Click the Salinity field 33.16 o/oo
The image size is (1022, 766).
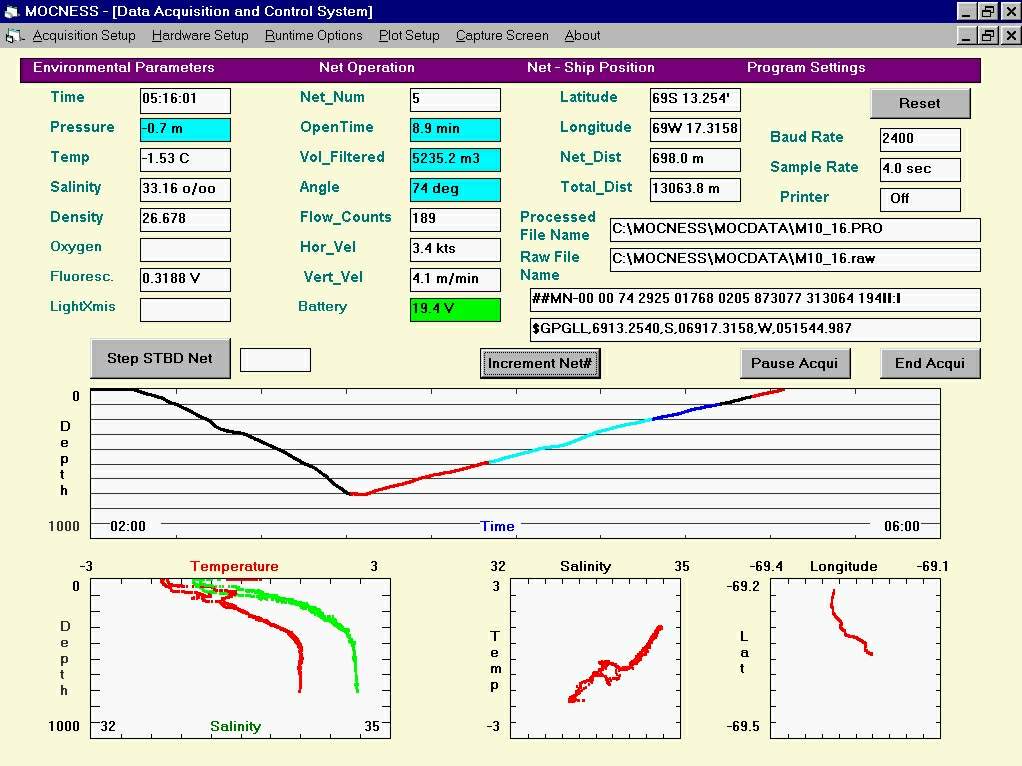[x=185, y=190]
